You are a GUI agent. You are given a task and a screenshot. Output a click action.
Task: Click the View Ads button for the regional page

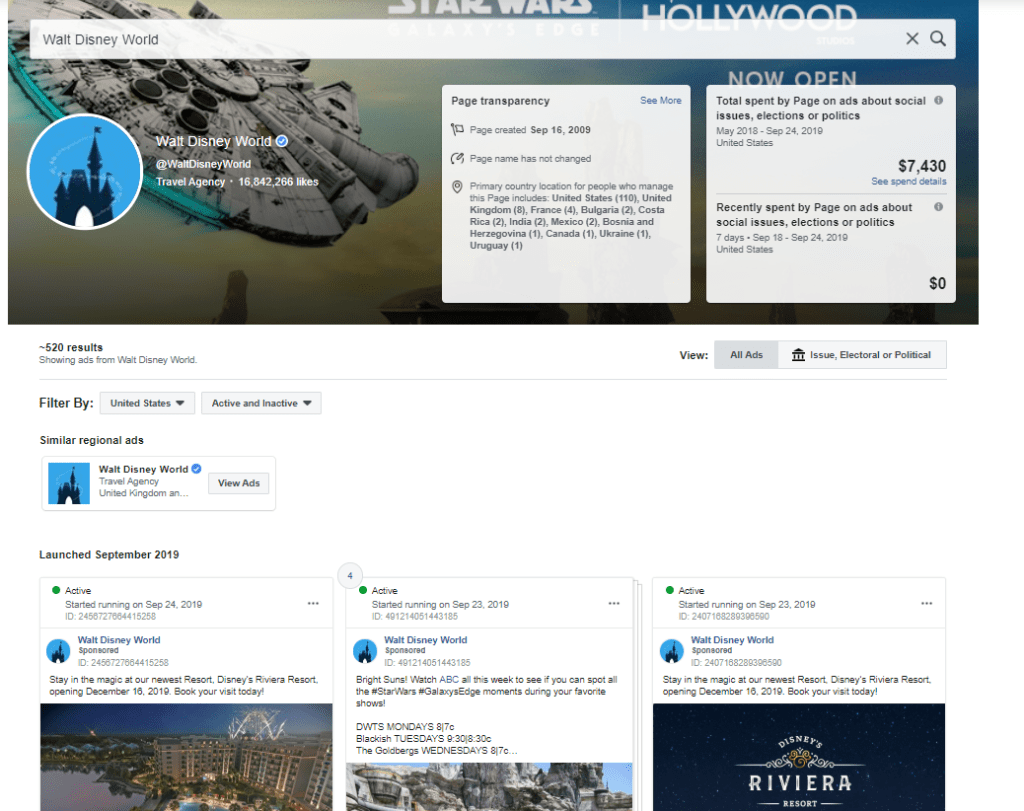tap(238, 482)
